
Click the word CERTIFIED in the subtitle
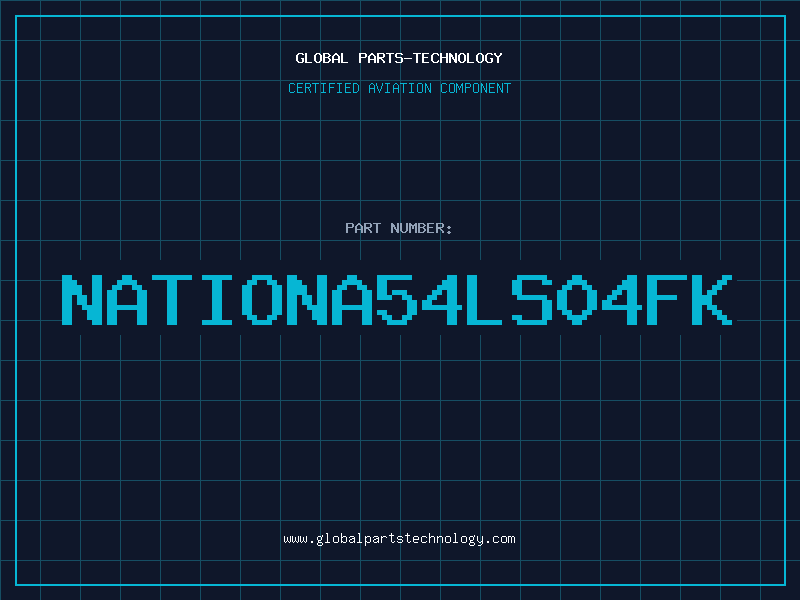(x=324, y=88)
